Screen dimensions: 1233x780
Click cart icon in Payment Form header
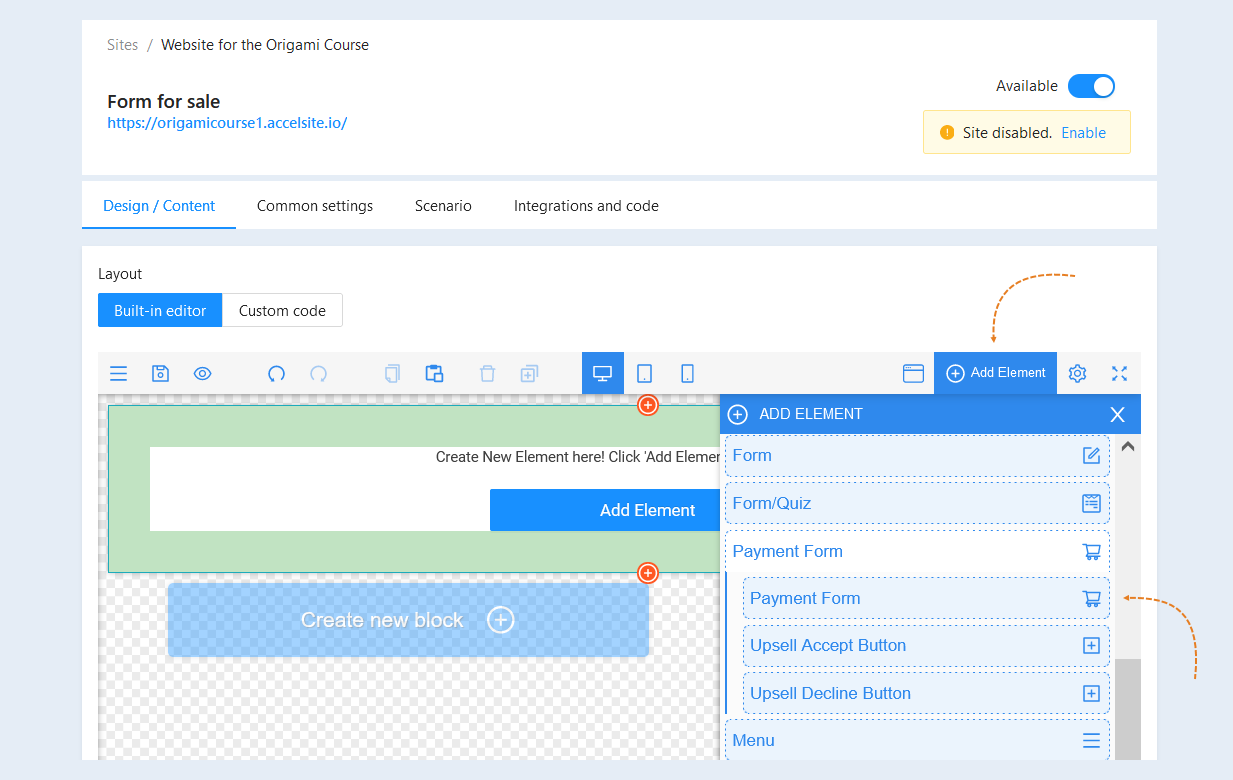point(1091,551)
